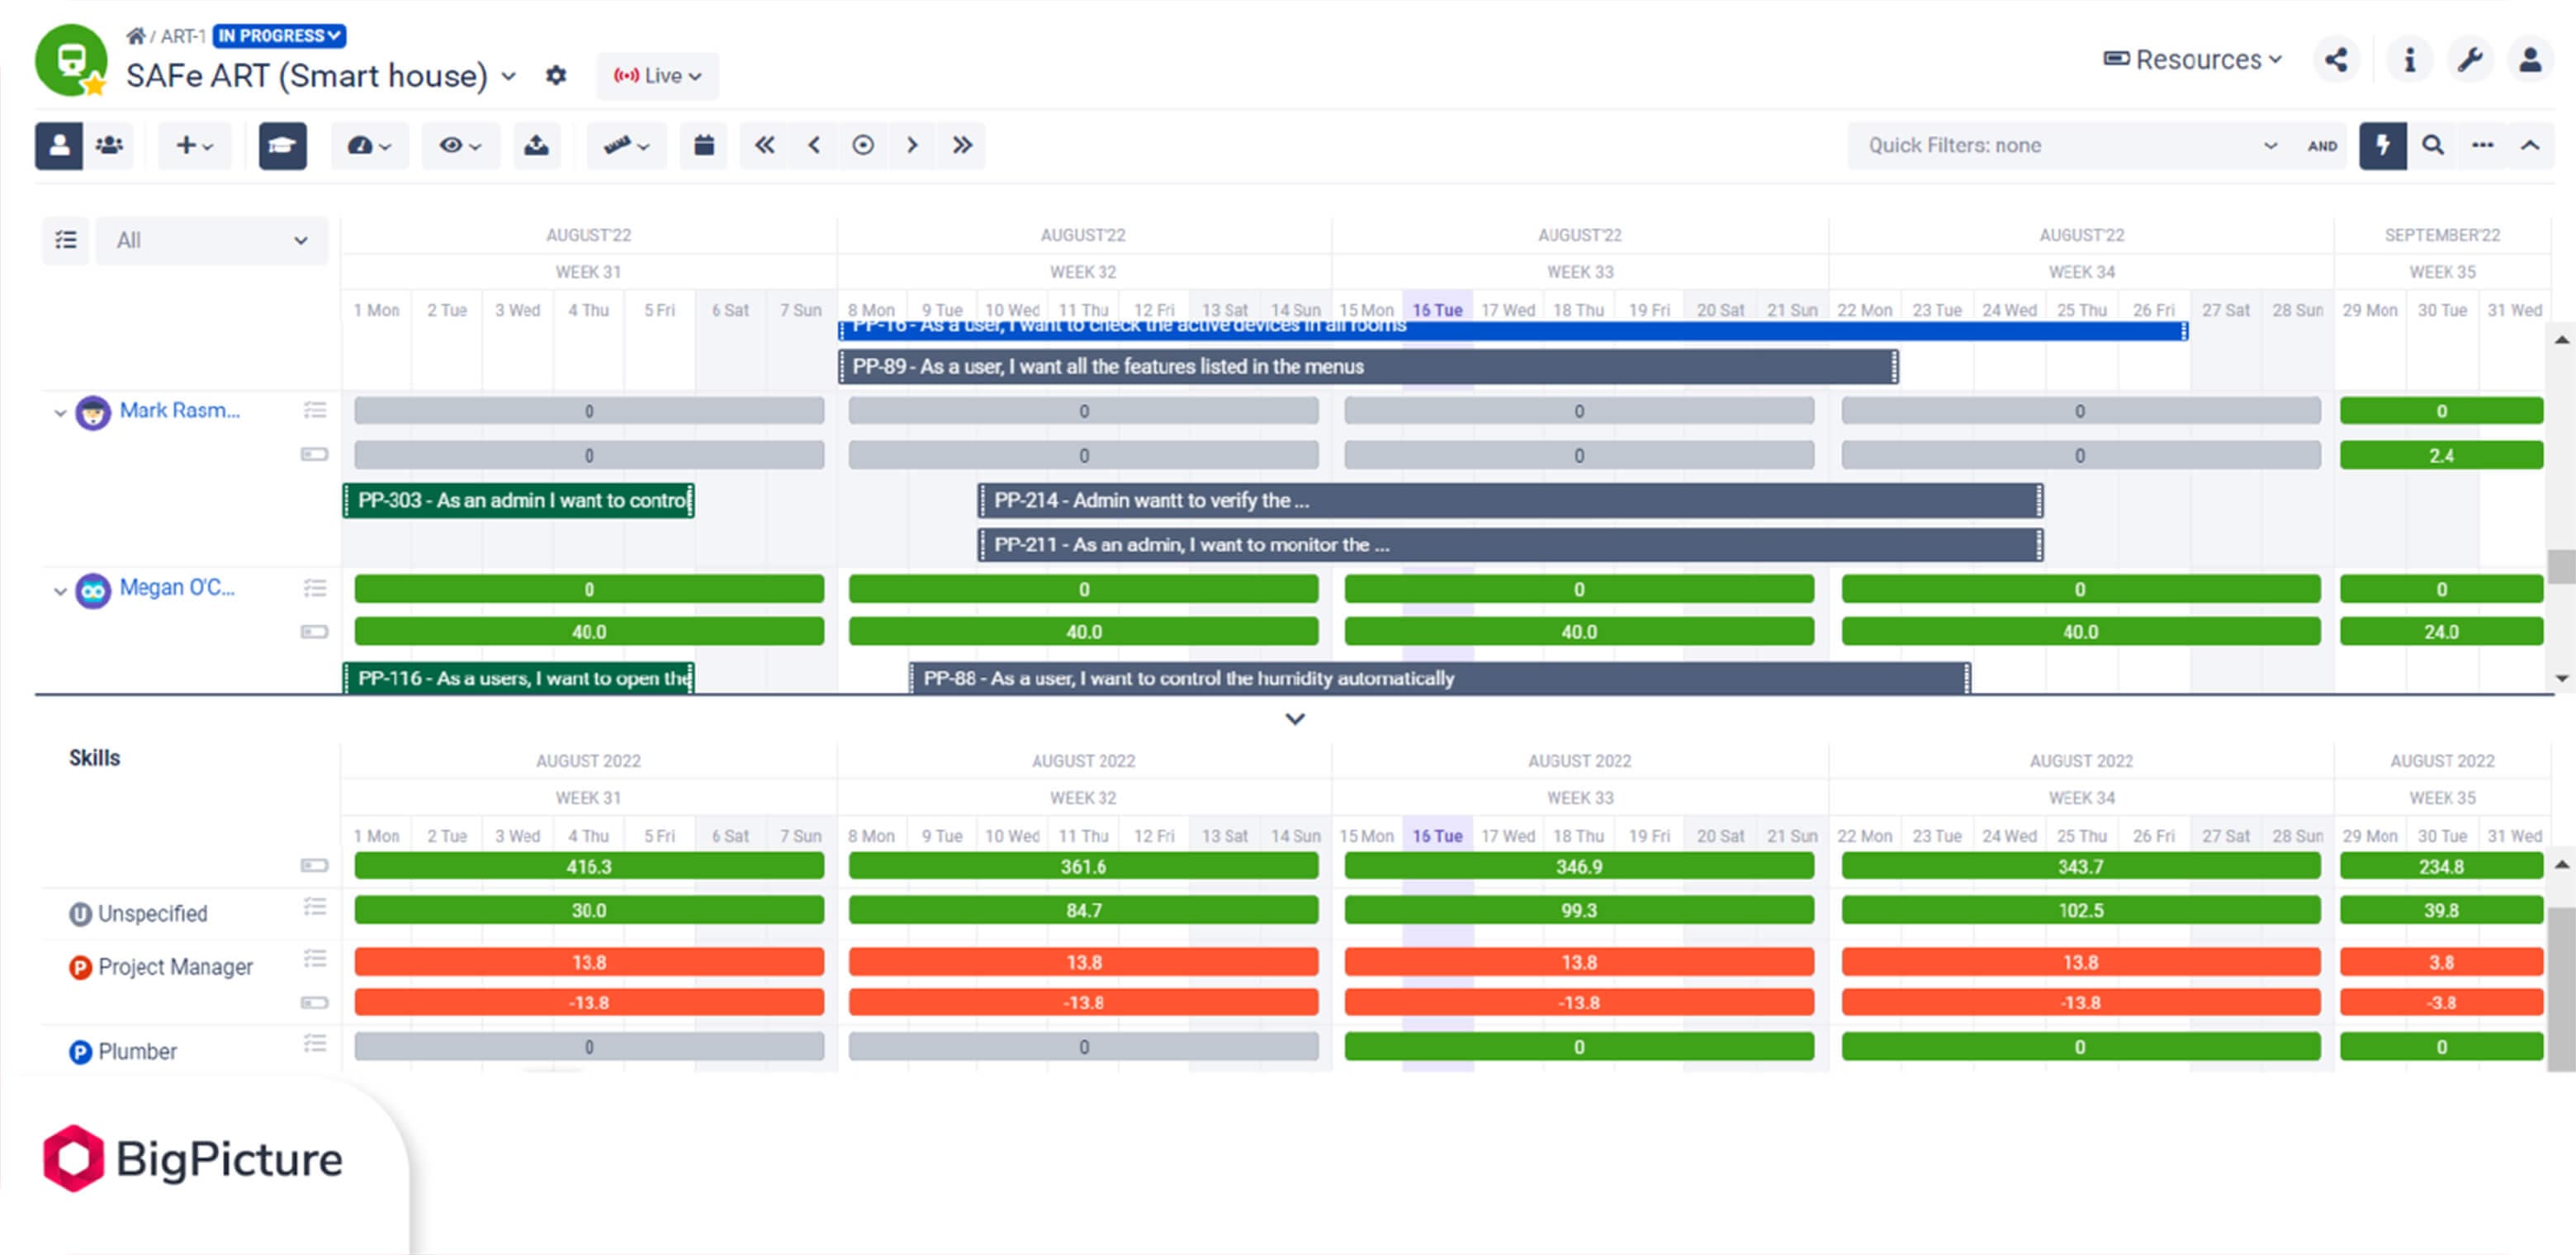
Task: Click the graduation cap skills icon
Action: coord(282,146)
